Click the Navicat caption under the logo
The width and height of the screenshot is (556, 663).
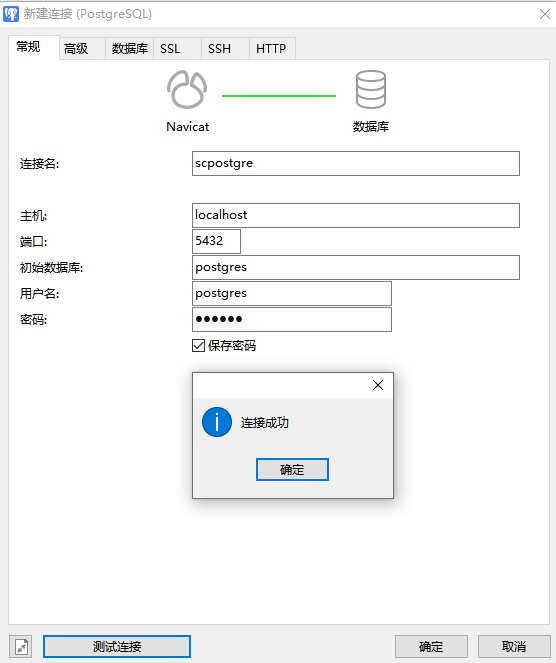[187, 126]
